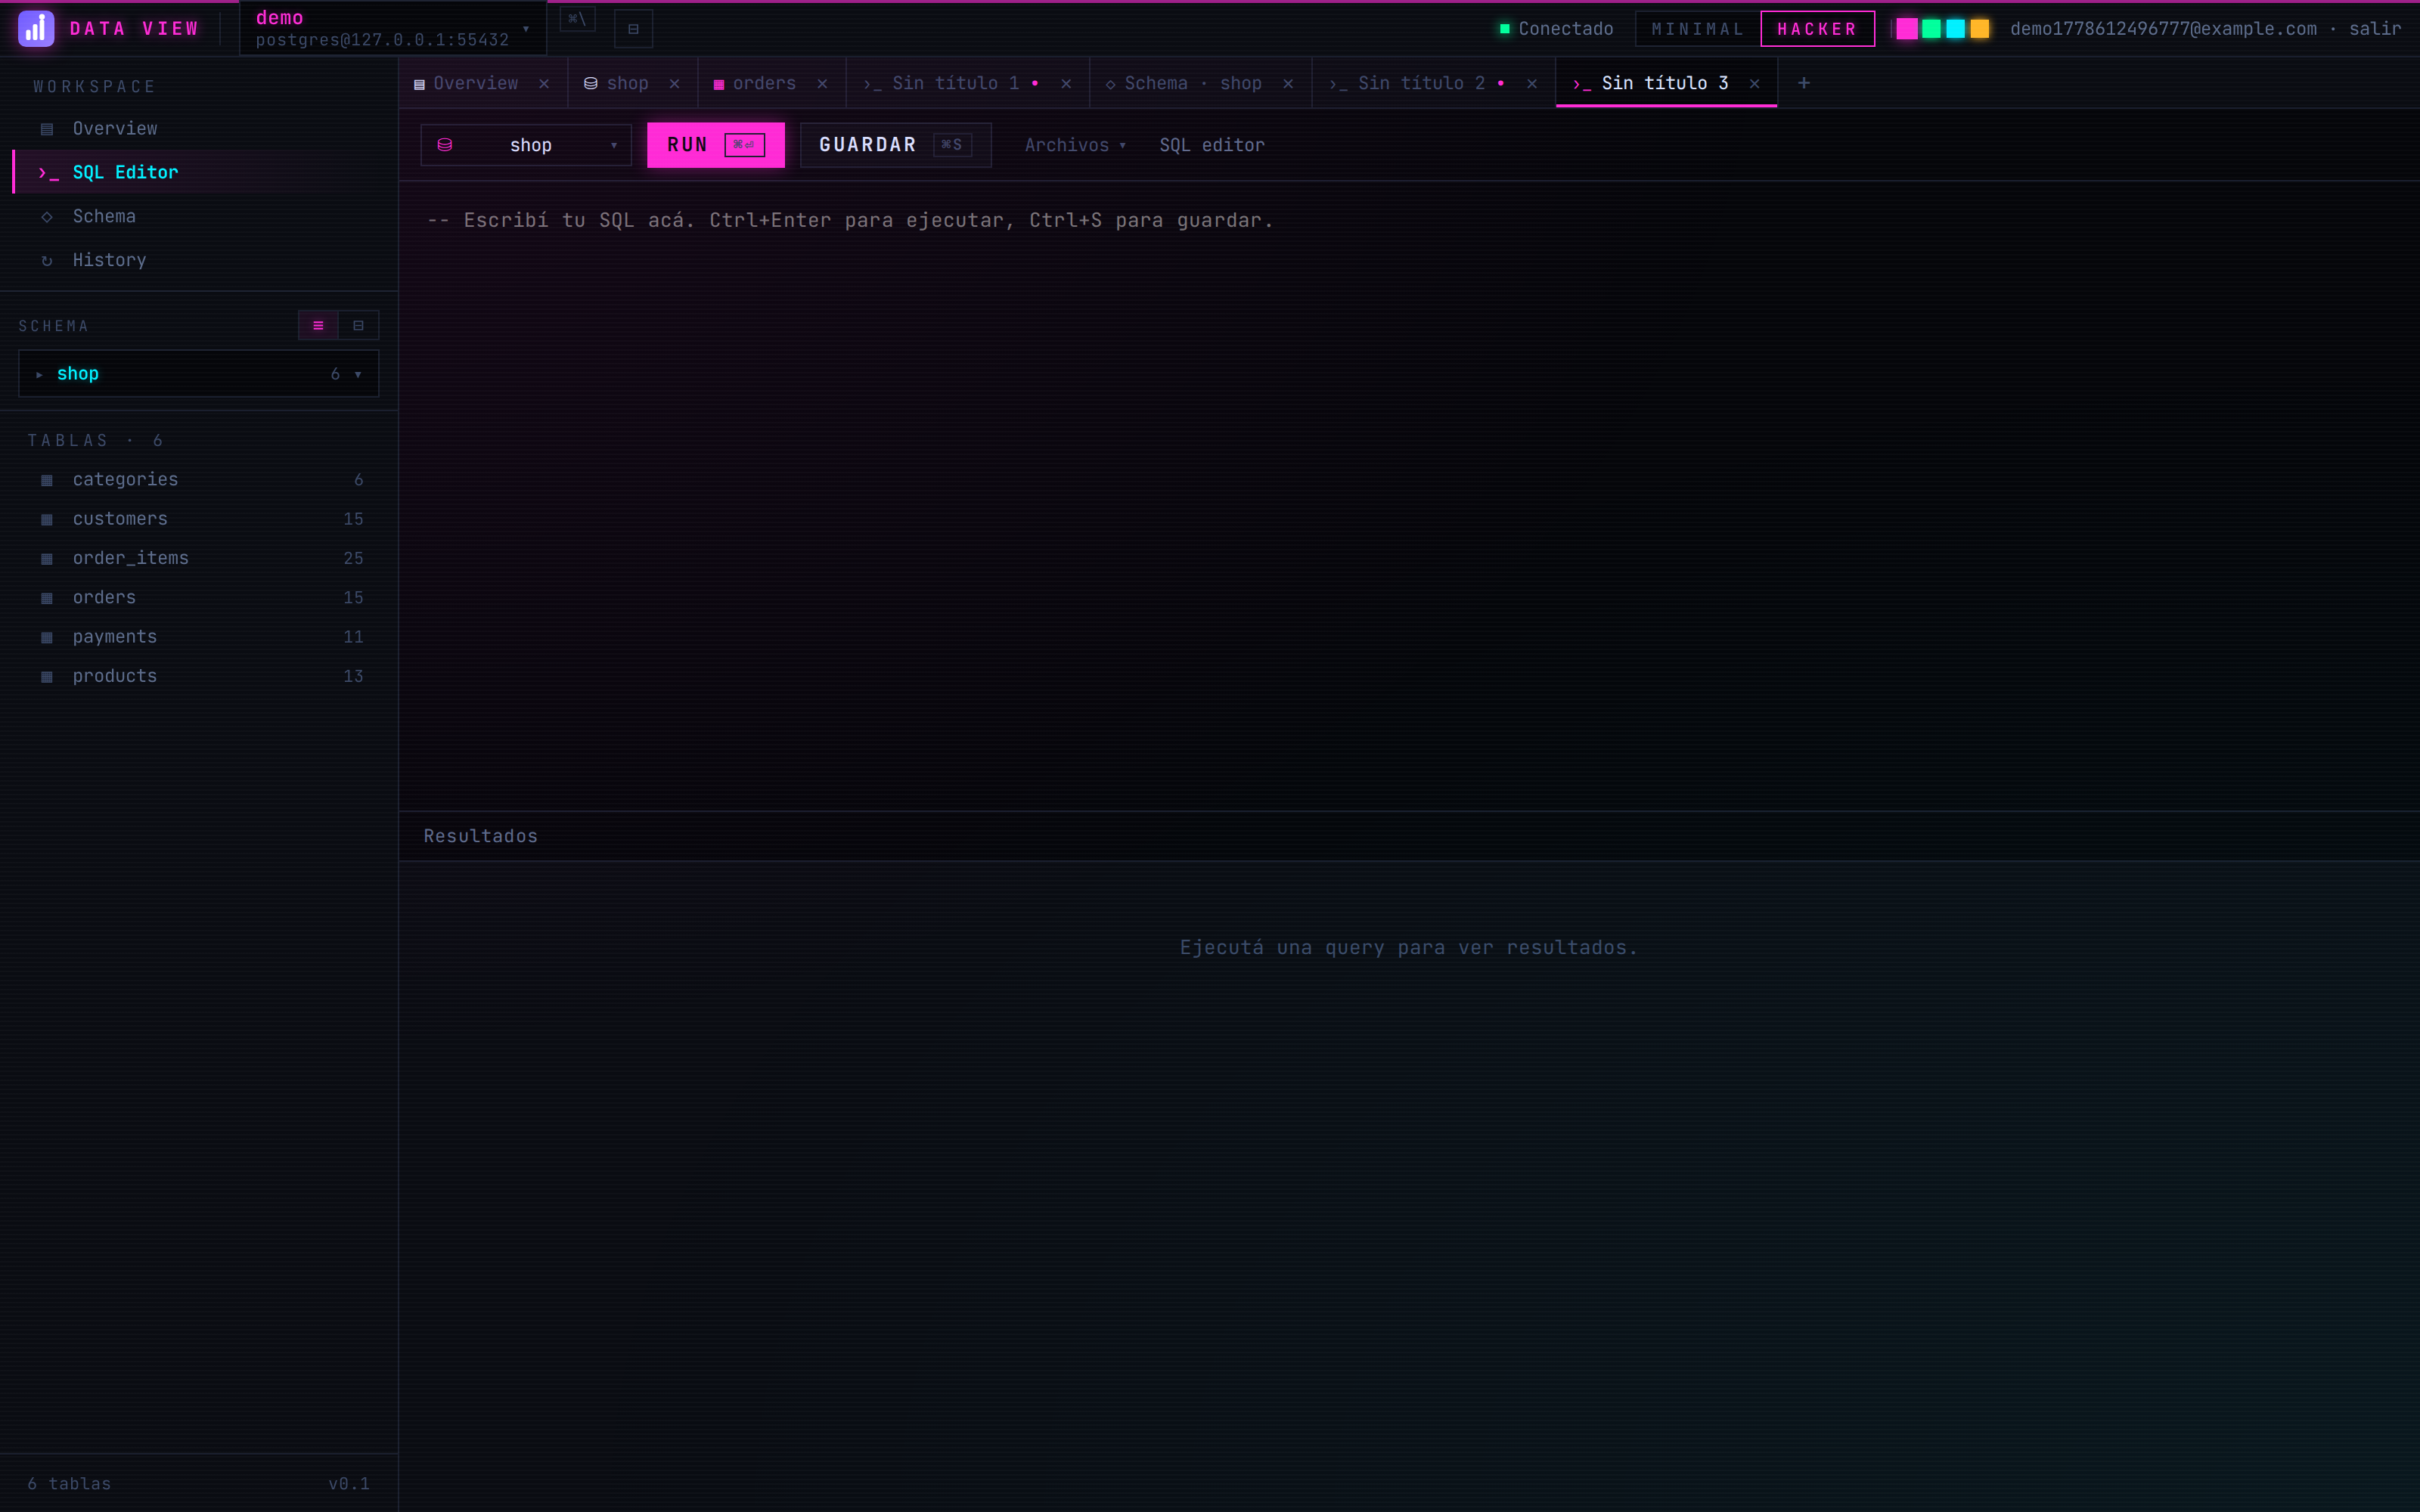Open Schema in the workspace sidebar

(205, 217)
